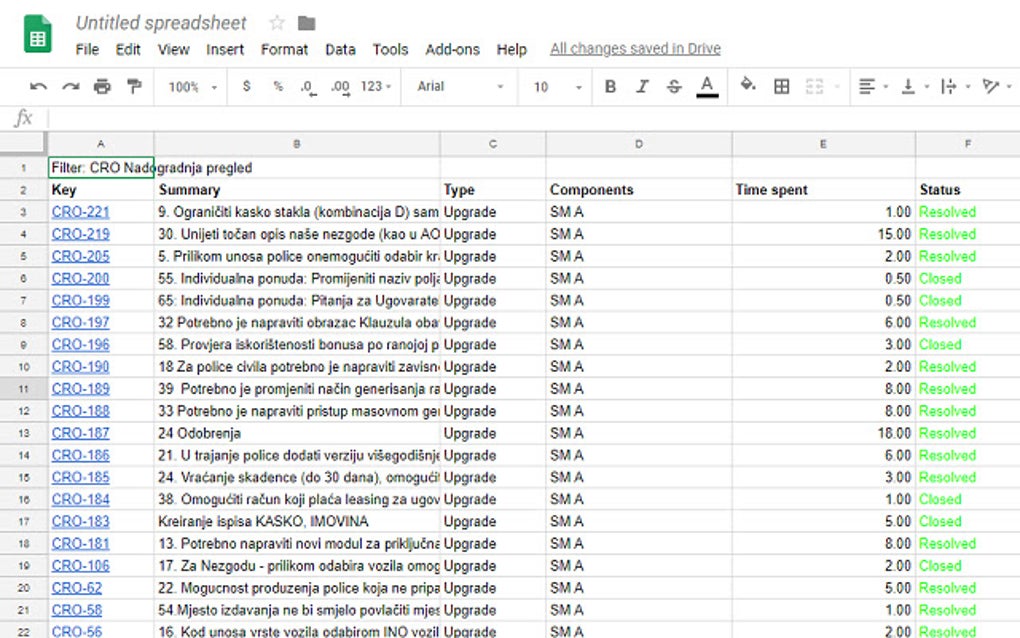The width and height of the screenshot is (1020, 638).
Task: Apply paint format with the Paint format tool
Action: [135, 87]
